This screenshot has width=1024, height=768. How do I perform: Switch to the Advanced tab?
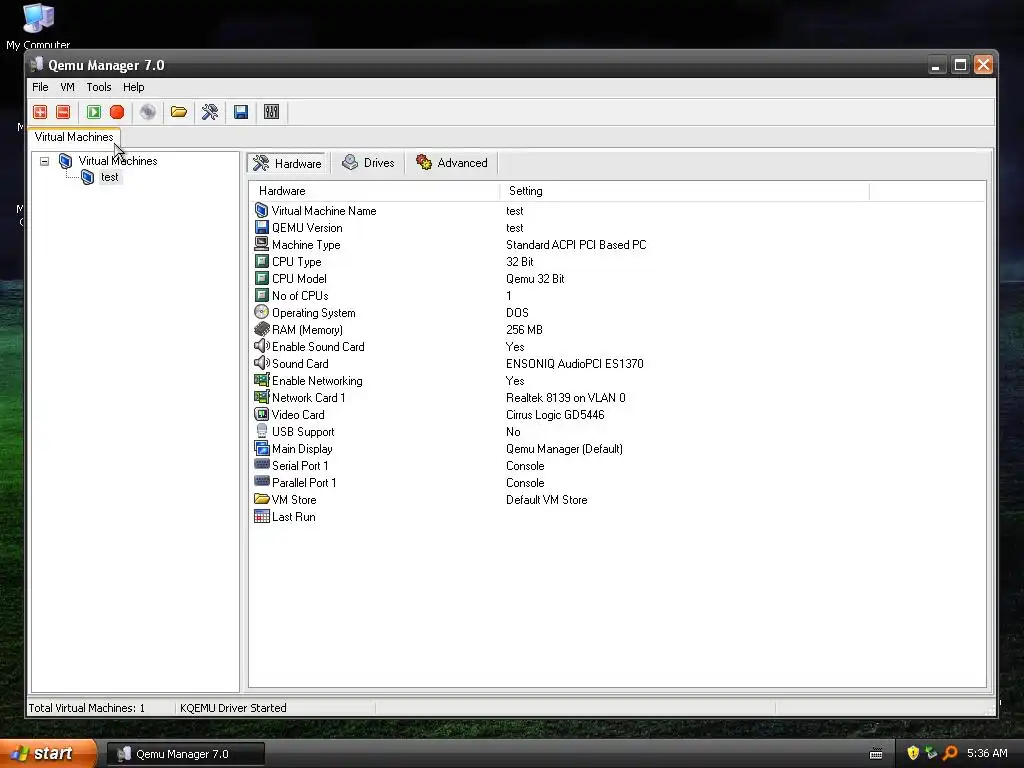click(x=452, y=163)
